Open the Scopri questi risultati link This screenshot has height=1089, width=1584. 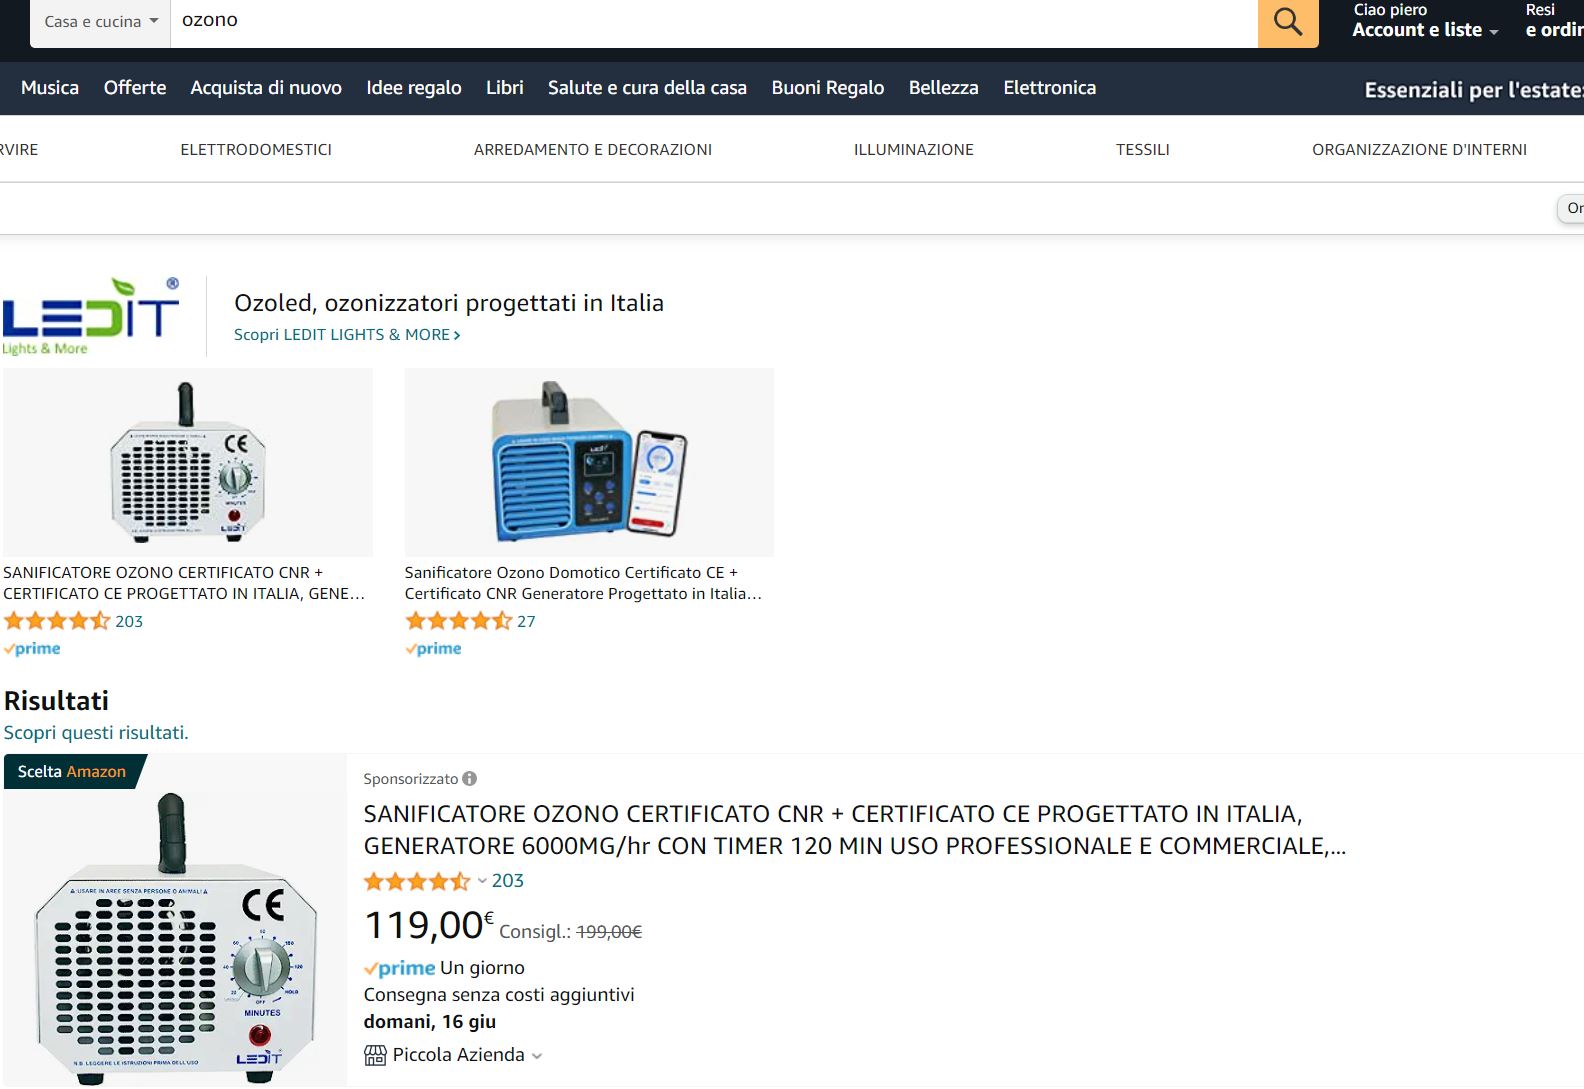coord(96,733)
